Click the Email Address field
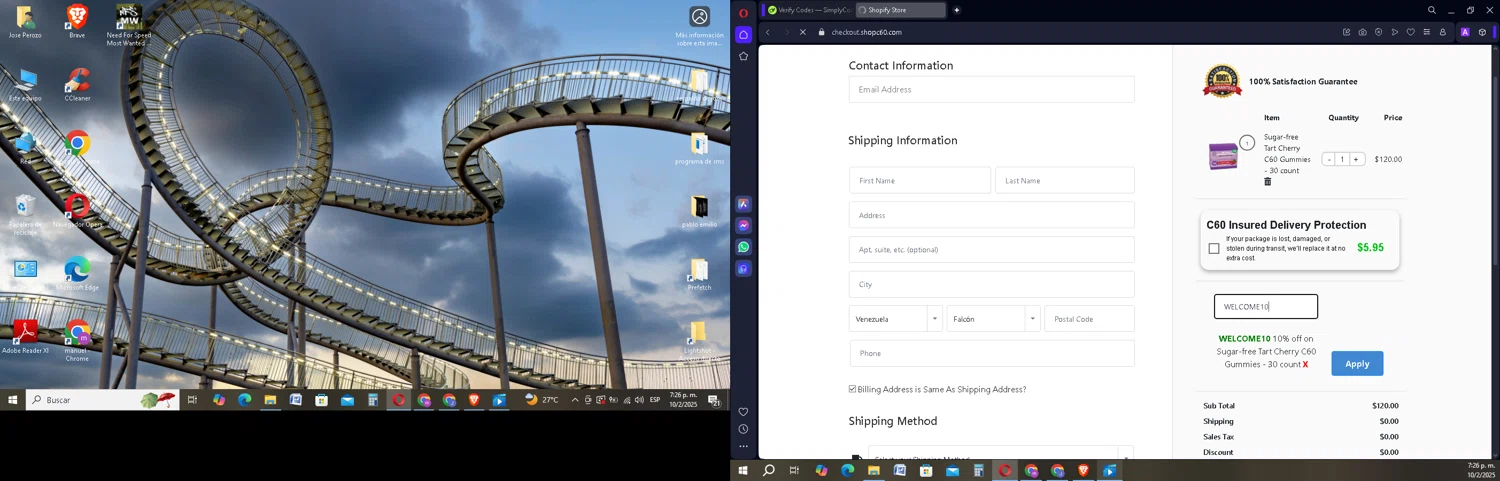 click(x=992, y=89)
